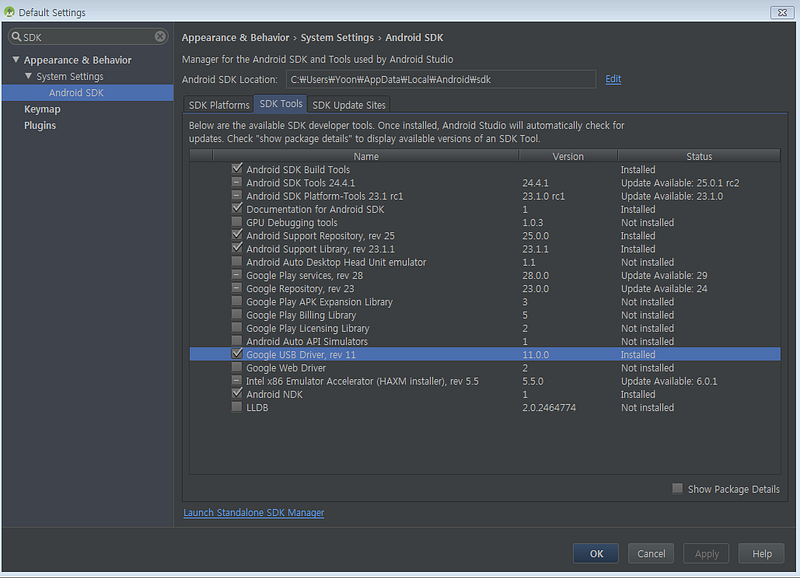Uncheck the Android NDK checkbox
Viewport: 800px width, 578px height.
pos(237,393)
